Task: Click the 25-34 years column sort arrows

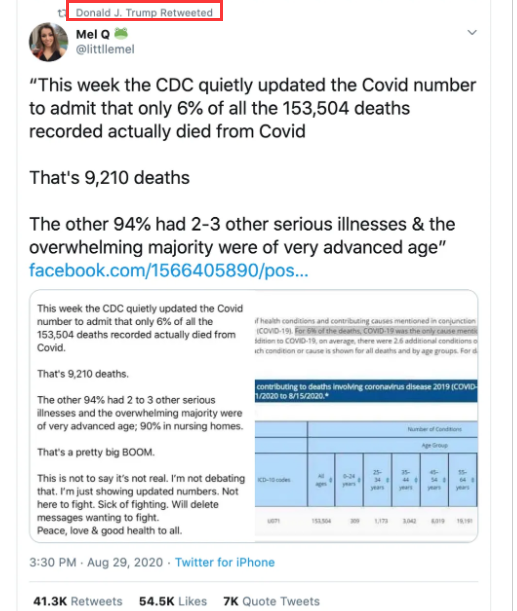Action: pos(387,480)
